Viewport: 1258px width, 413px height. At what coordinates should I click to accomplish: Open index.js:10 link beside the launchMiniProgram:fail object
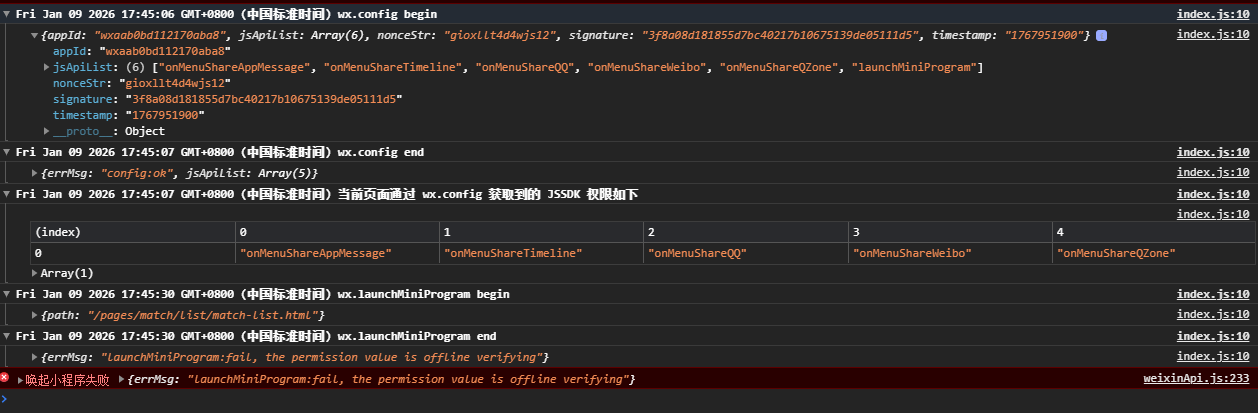1213,357
